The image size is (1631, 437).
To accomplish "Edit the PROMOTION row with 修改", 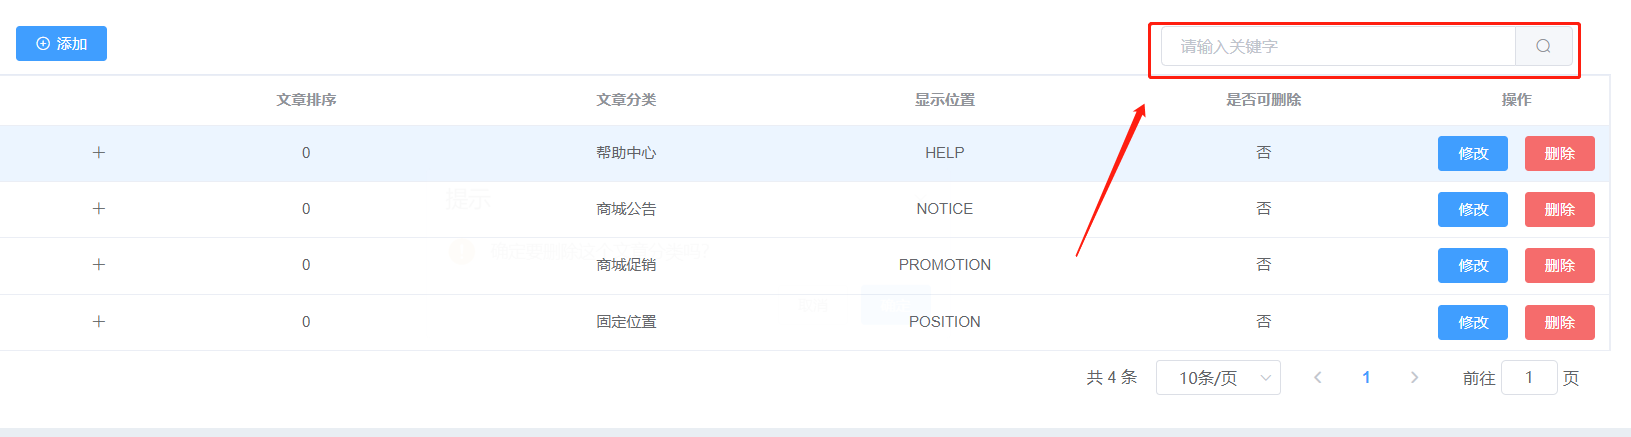I will (1473, 266).
